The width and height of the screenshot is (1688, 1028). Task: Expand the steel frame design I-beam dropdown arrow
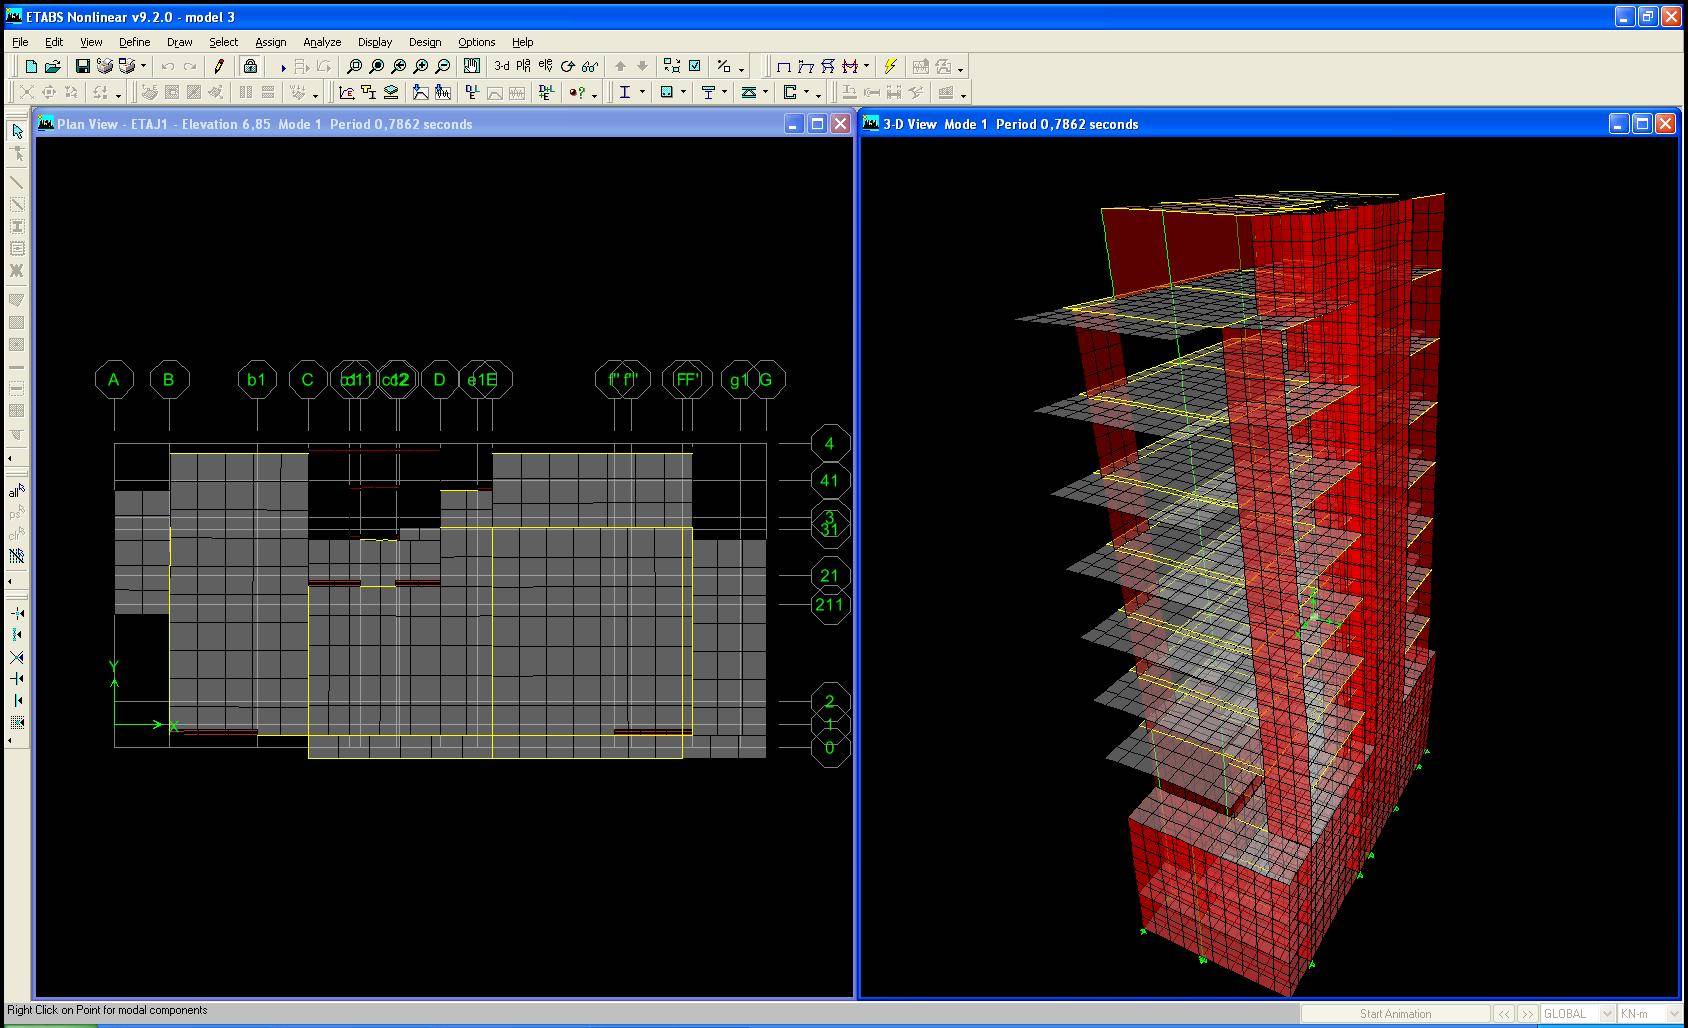tap(642, 93)
